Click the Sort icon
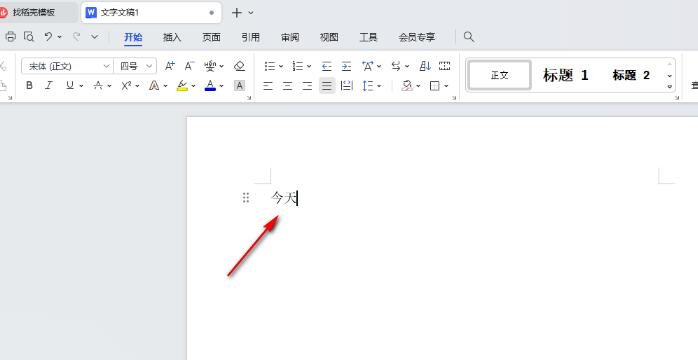 [x=425, y=66]
